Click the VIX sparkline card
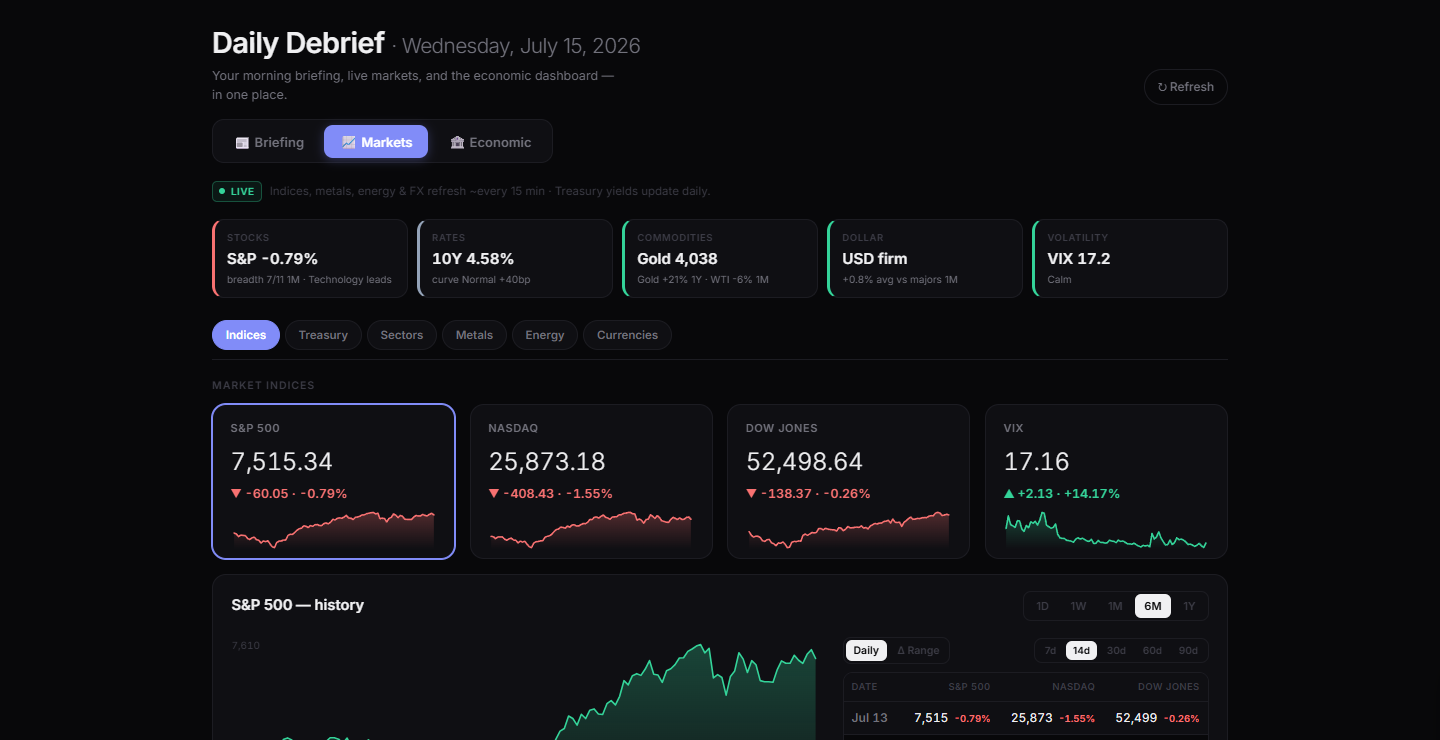The width and height of the screenshot is (1440, 740). click(1106, 481)
